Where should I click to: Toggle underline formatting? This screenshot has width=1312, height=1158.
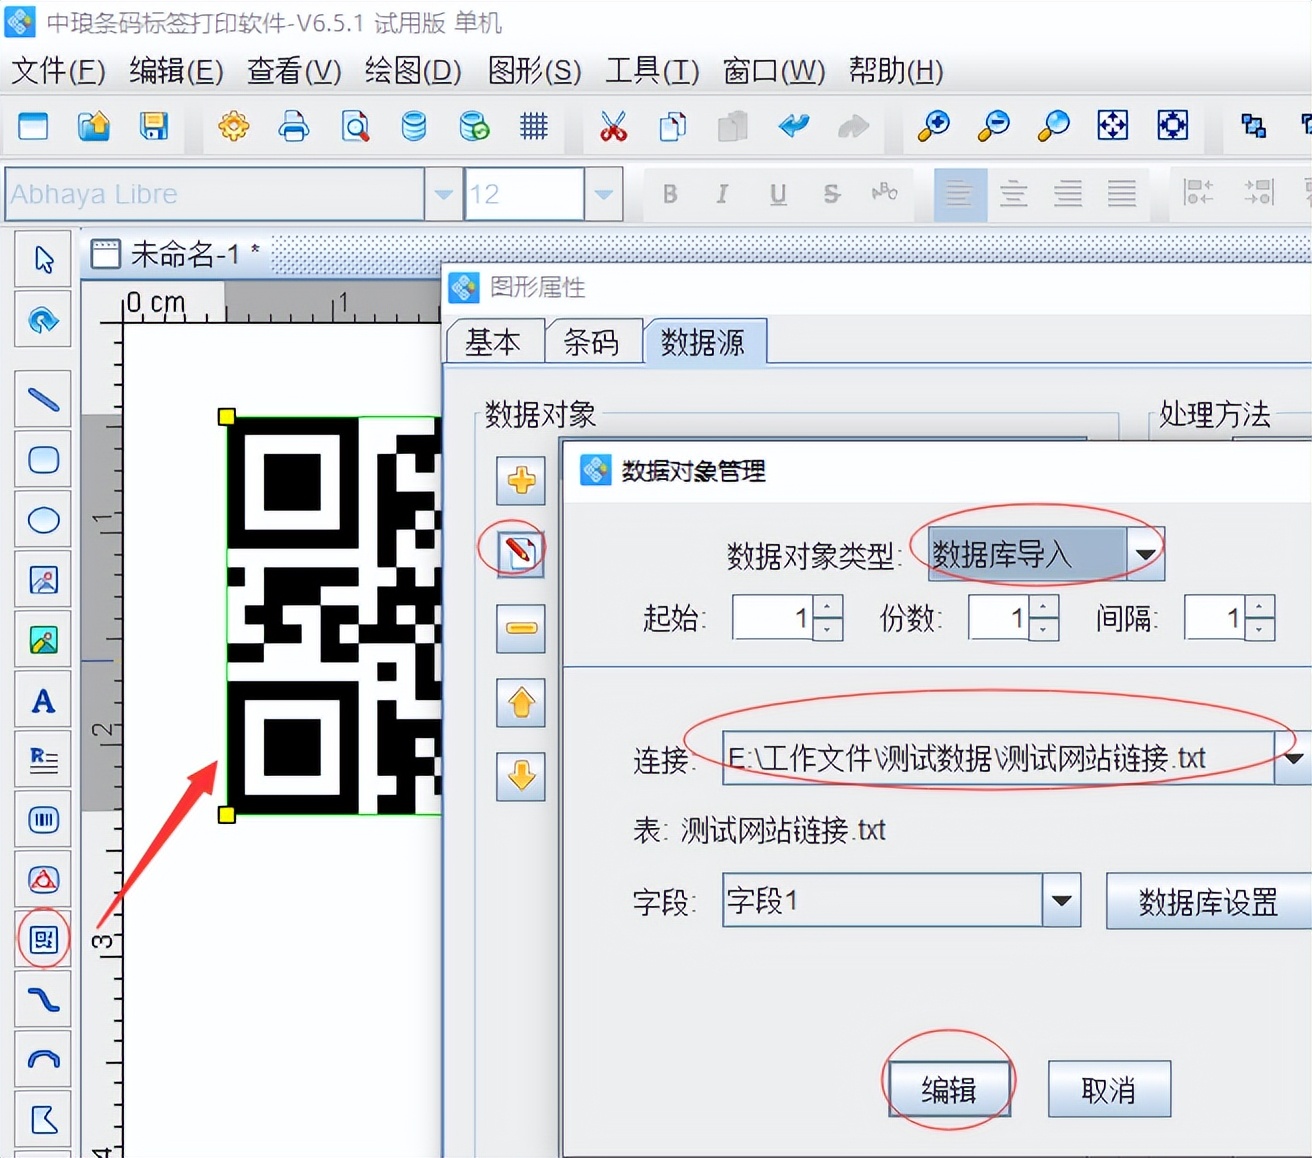tap(778, 194)
